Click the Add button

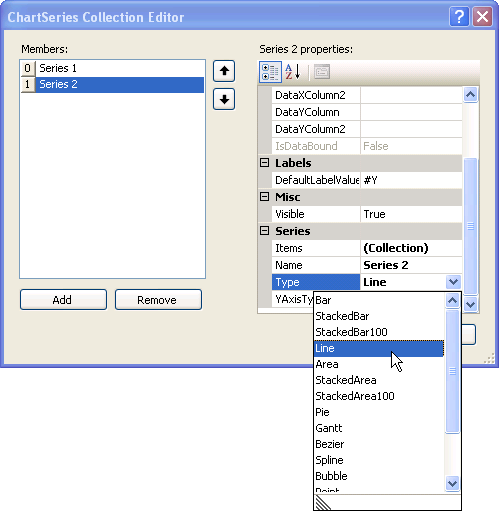click(x=63, y=300)
